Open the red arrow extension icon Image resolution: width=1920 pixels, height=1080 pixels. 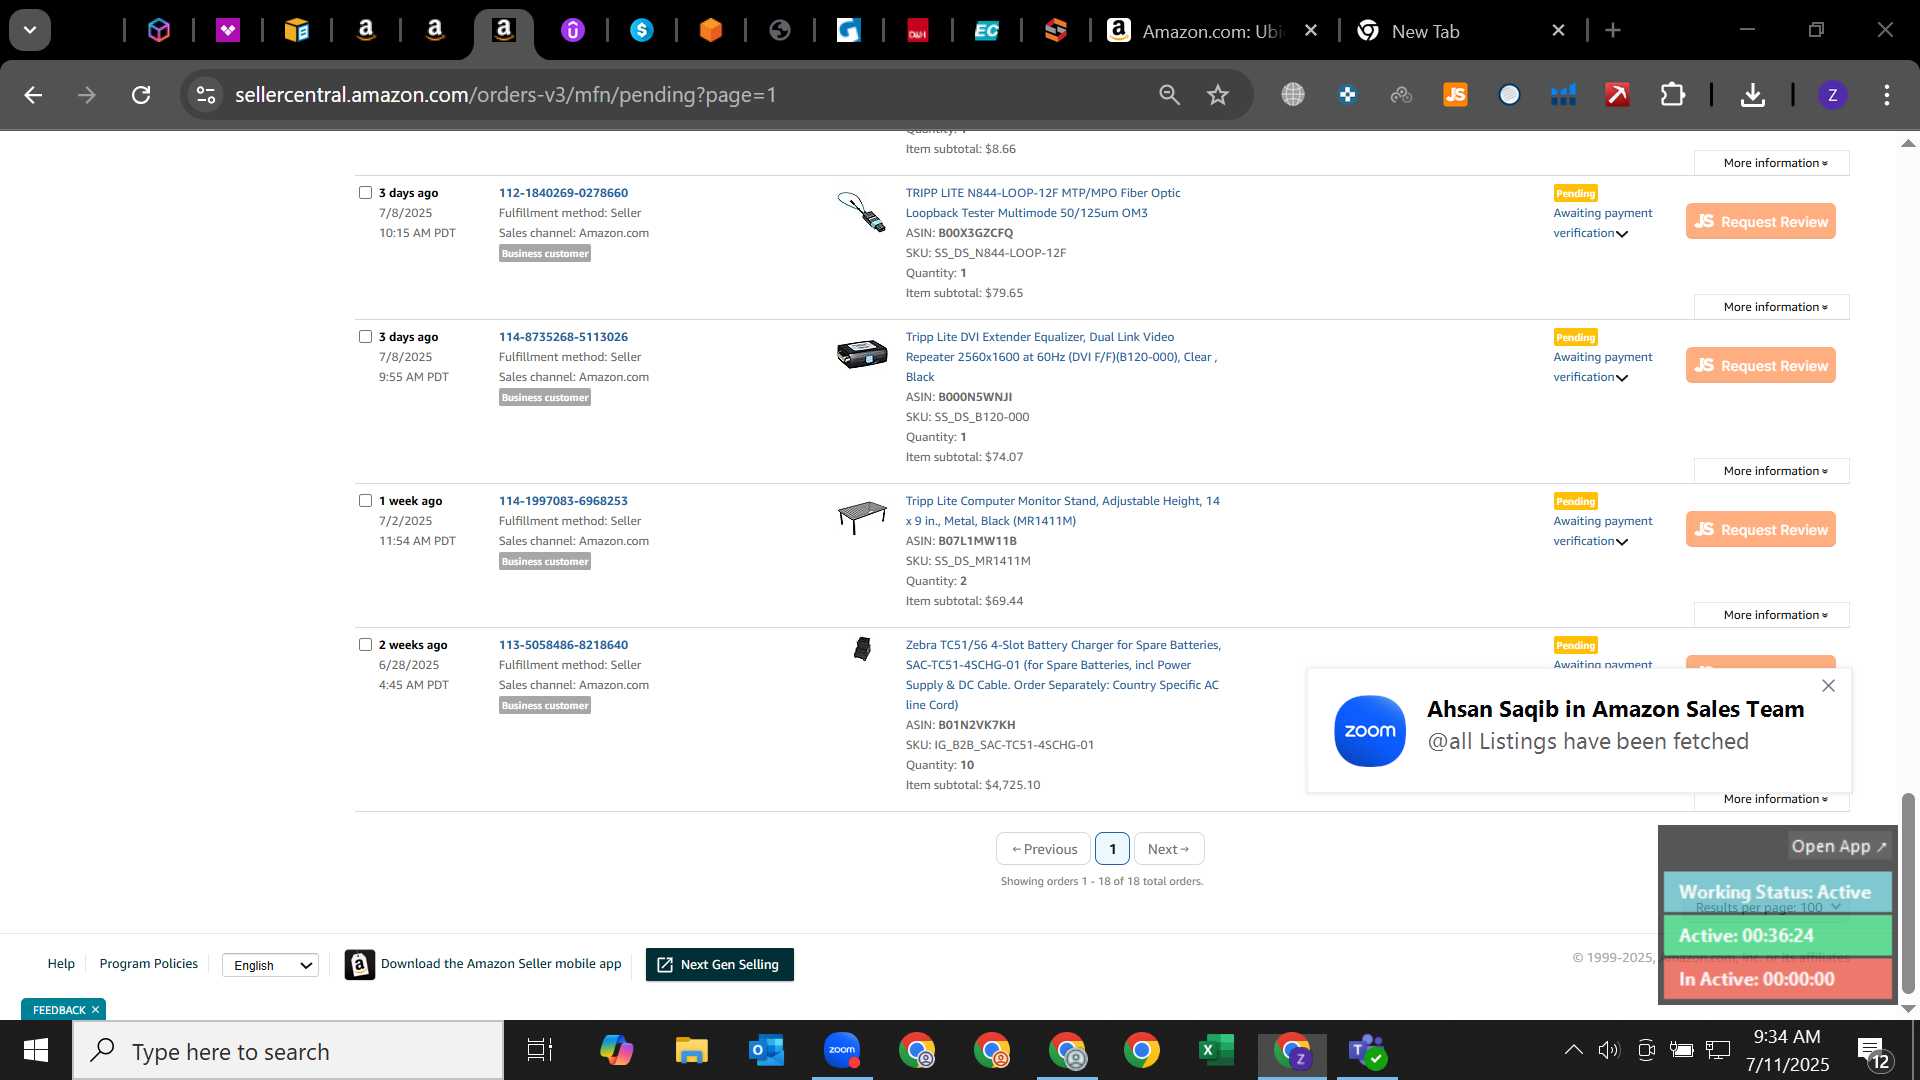pyautogui.click(x=1617, y=95)
